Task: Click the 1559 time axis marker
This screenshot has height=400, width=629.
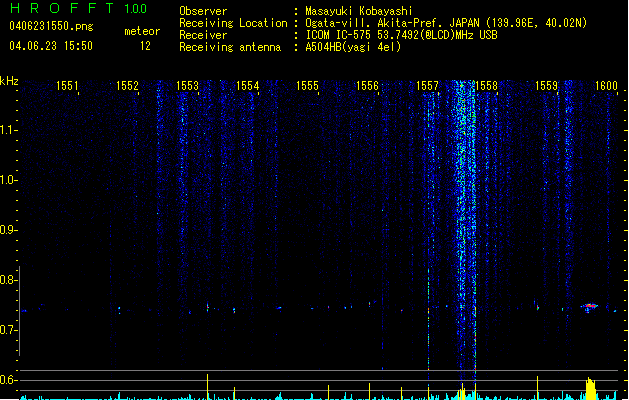Action: click(546, 86)
